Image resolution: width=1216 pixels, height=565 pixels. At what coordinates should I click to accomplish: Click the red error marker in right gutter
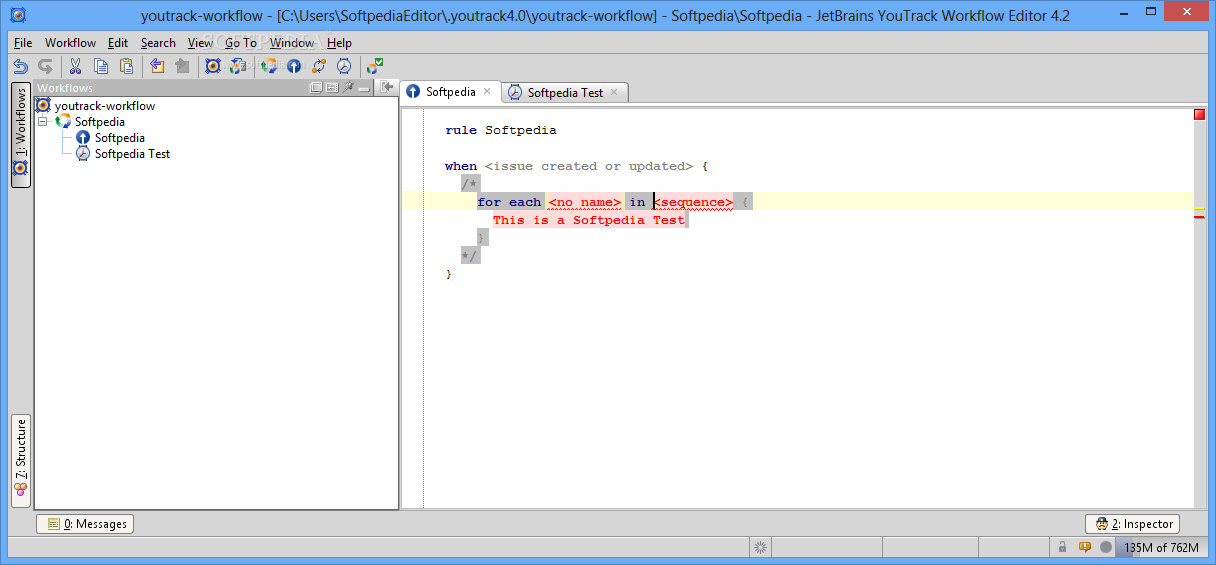(x=1199, y=217)
